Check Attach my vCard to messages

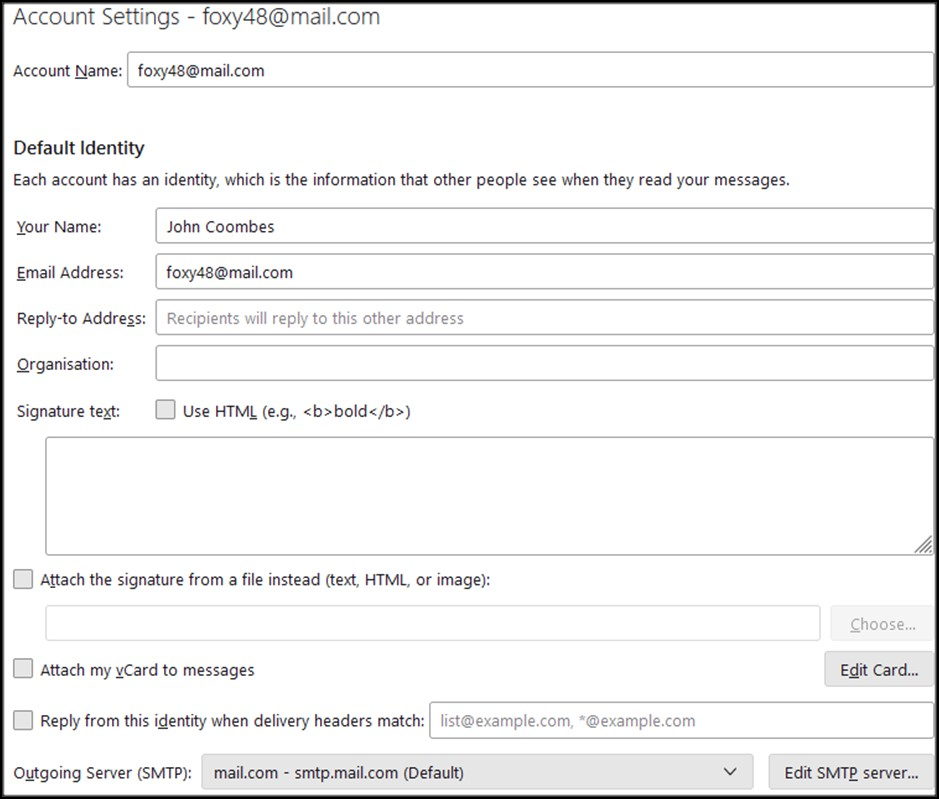click(x=24, y=670)
